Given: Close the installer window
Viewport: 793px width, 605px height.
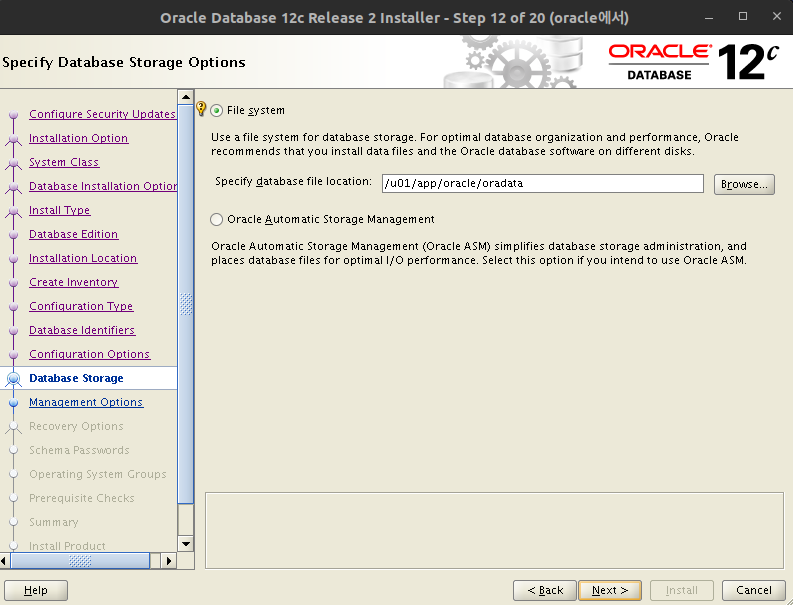Looking at the screenshot, I should coord(777,17).
